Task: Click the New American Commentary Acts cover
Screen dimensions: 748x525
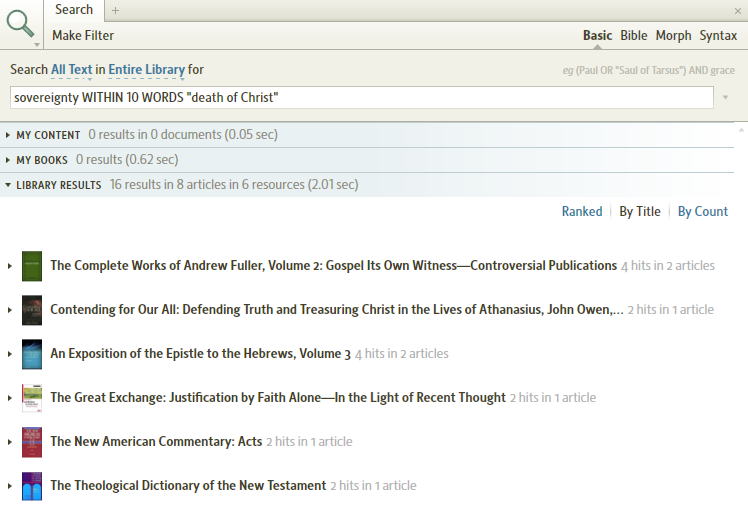Action: [32, 442]
